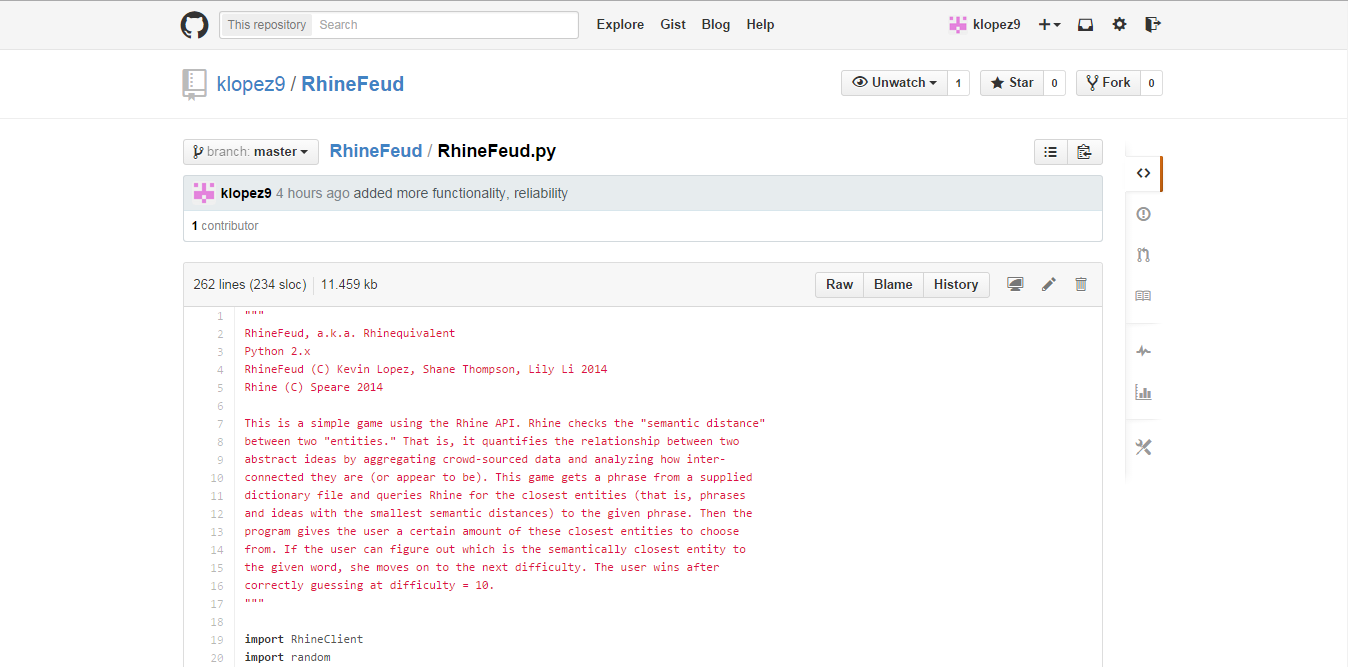Click line number 1

point(220,316)
